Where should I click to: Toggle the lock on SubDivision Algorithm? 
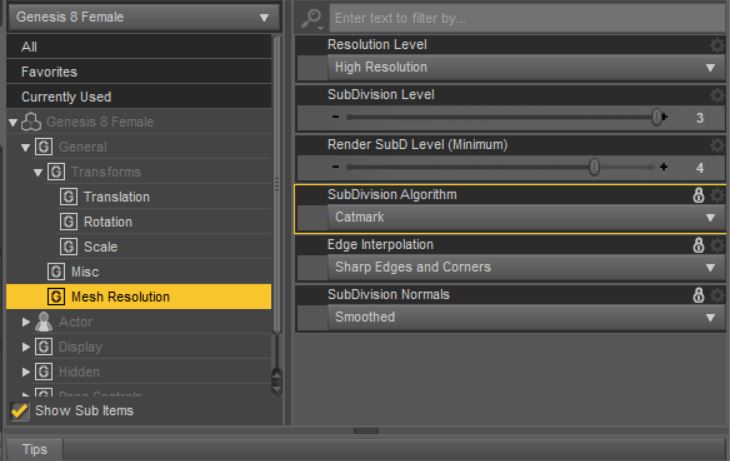click(x=698, y=195)
